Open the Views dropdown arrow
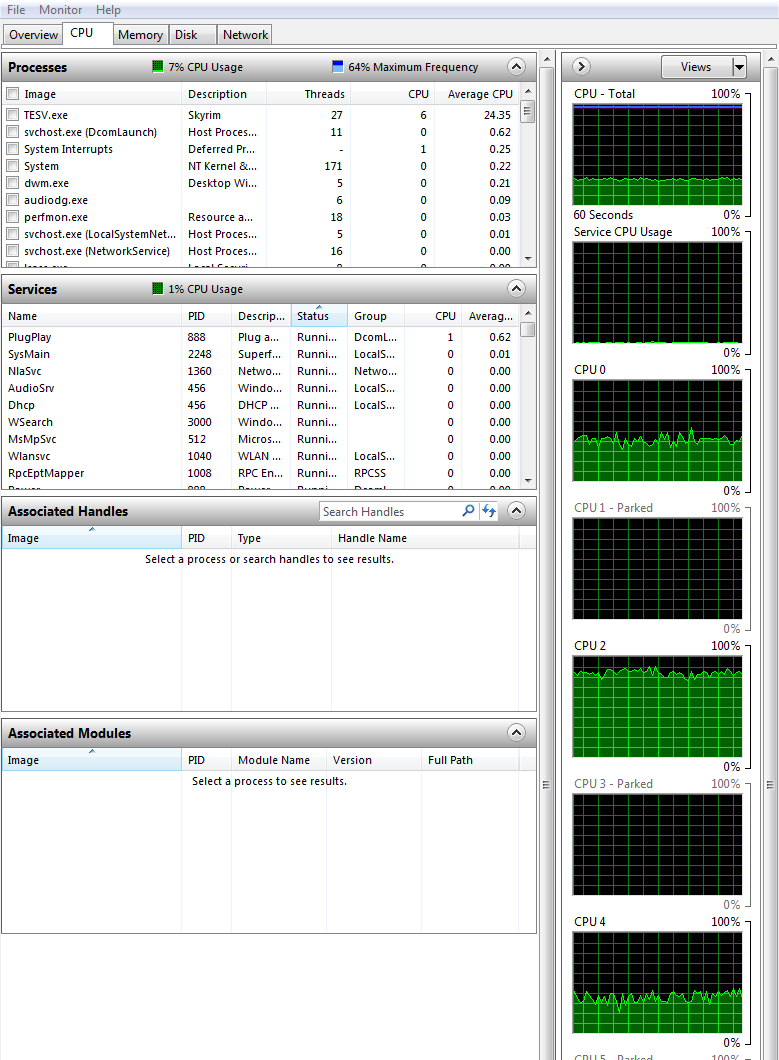 coord(739,67)
